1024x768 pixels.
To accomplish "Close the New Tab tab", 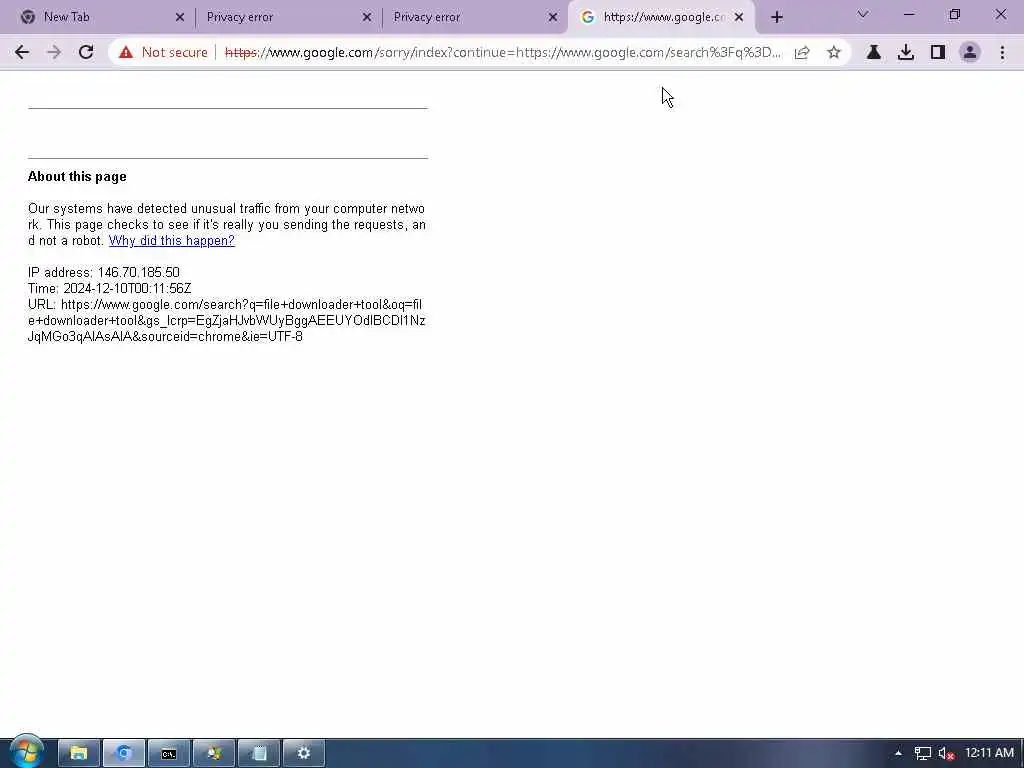I will tap(180, 17).
